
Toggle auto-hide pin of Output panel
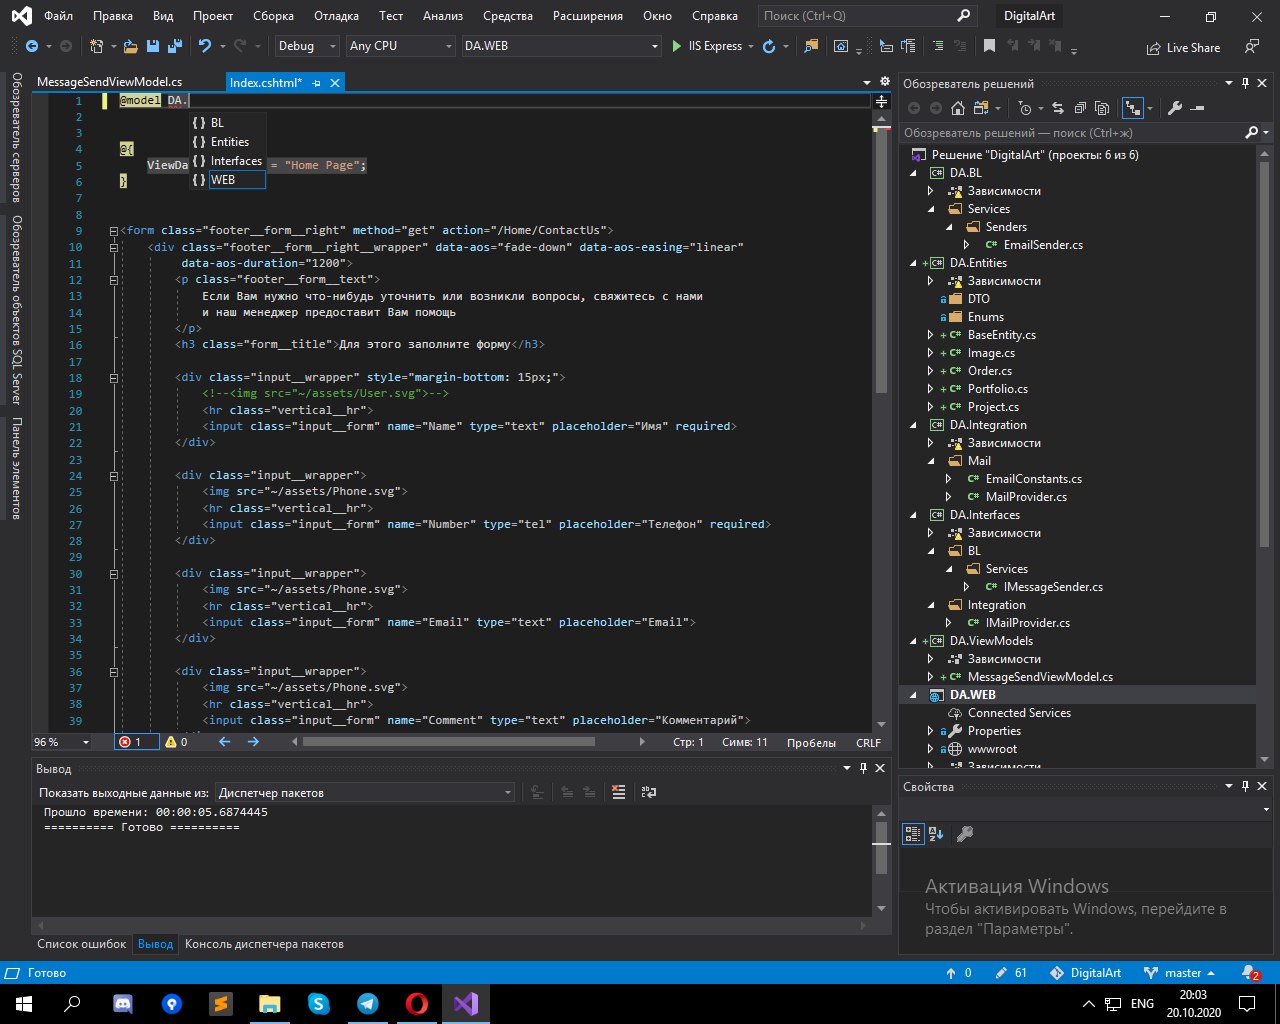click(863, 768)
